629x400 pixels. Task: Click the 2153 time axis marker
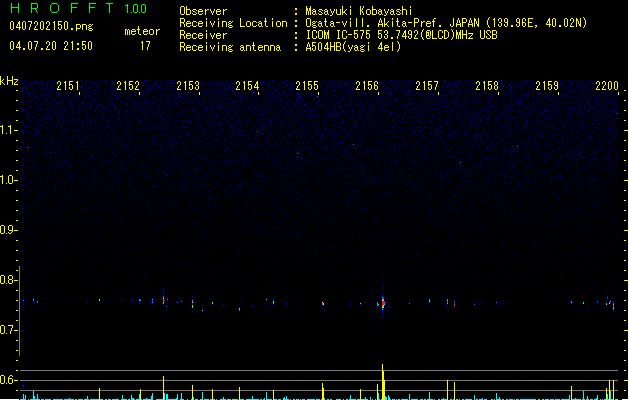point(188,86)
